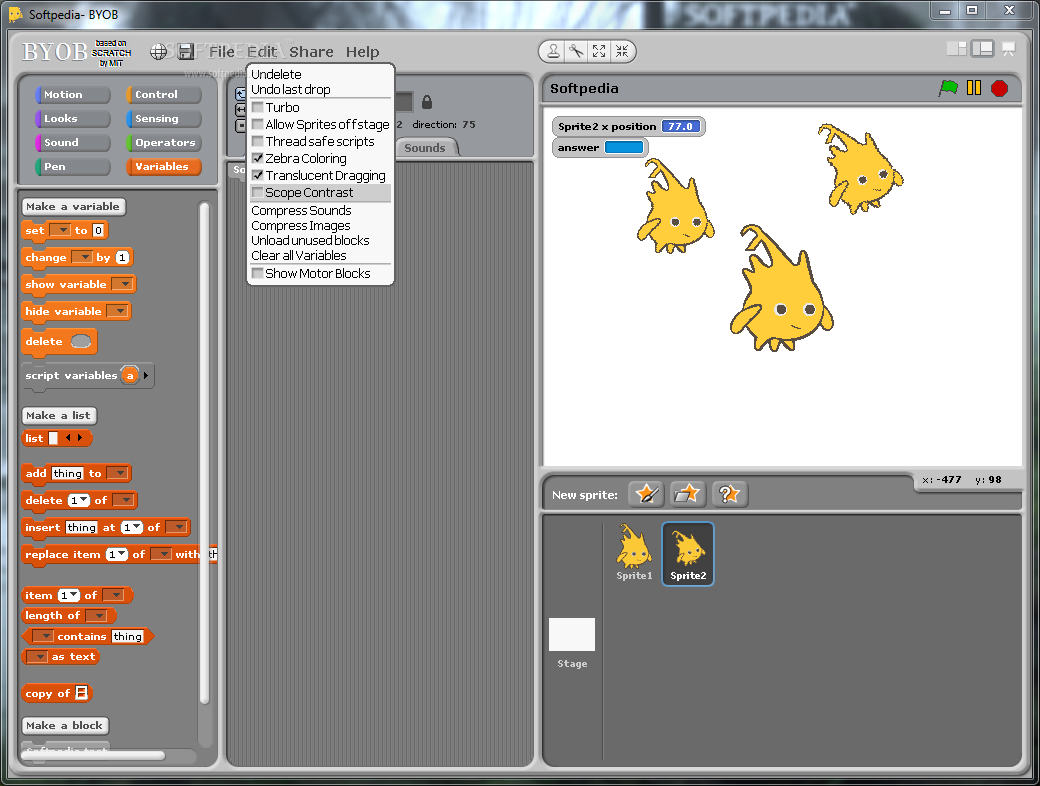Click Sprite2 x position monitor
This screenshot has height=786, width=1040.
(628, 126)
